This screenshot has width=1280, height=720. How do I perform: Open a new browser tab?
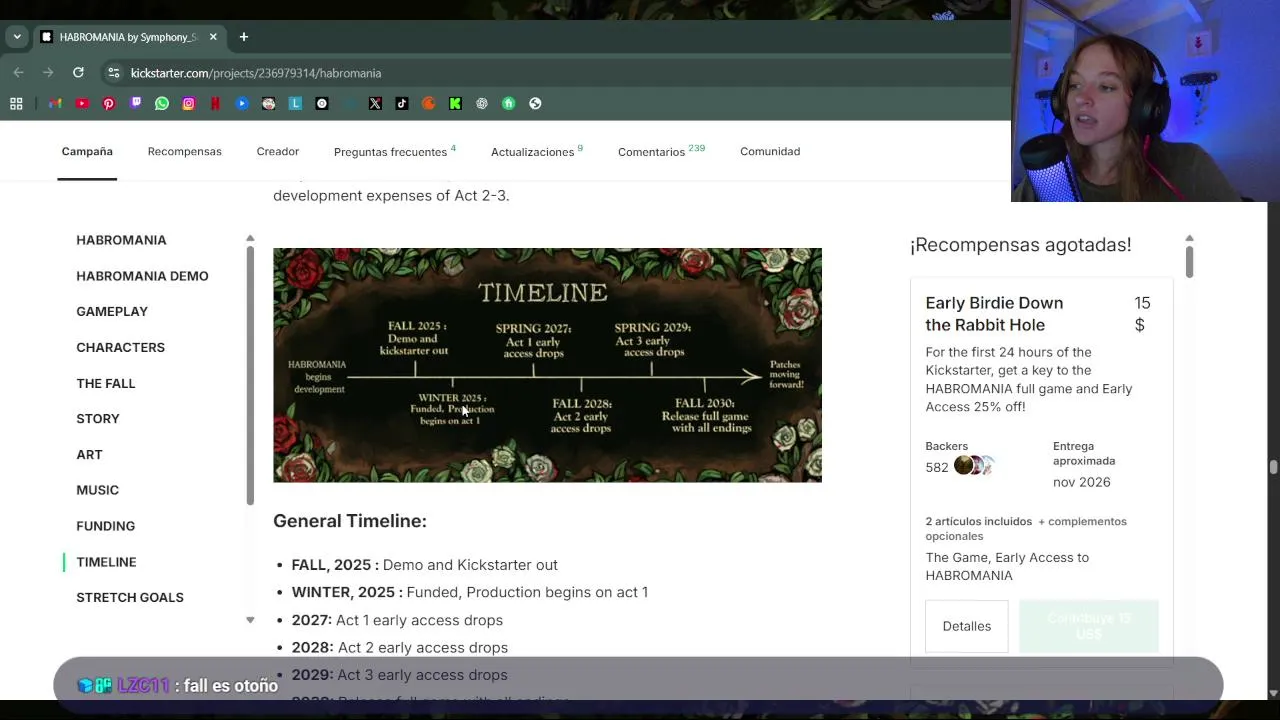click(243, 37)
